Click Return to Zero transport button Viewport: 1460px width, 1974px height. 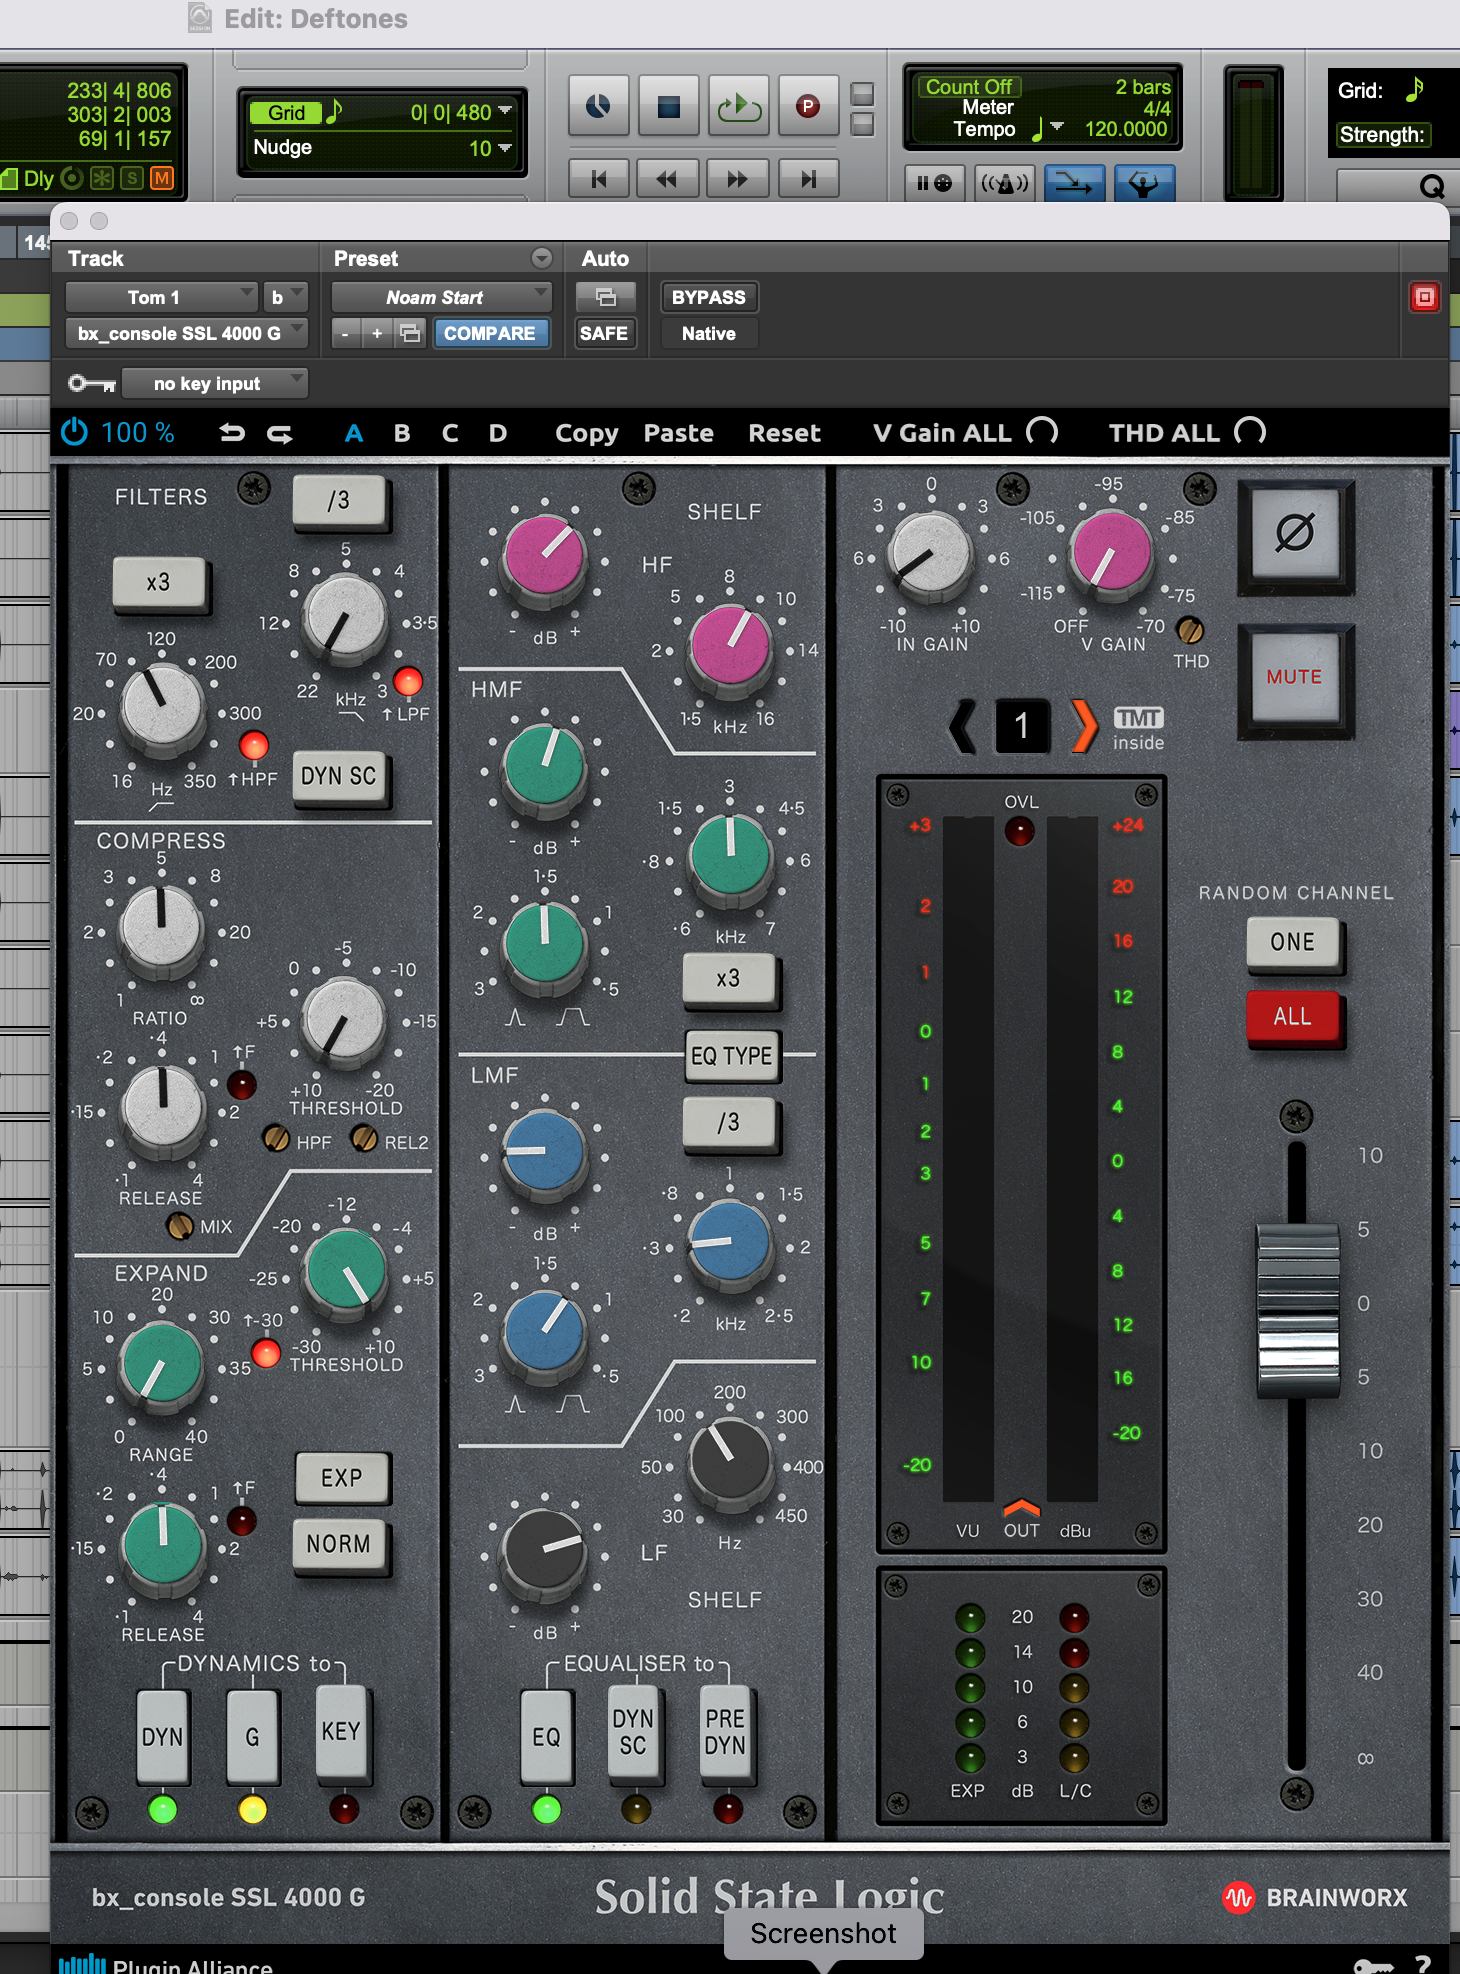599,179
